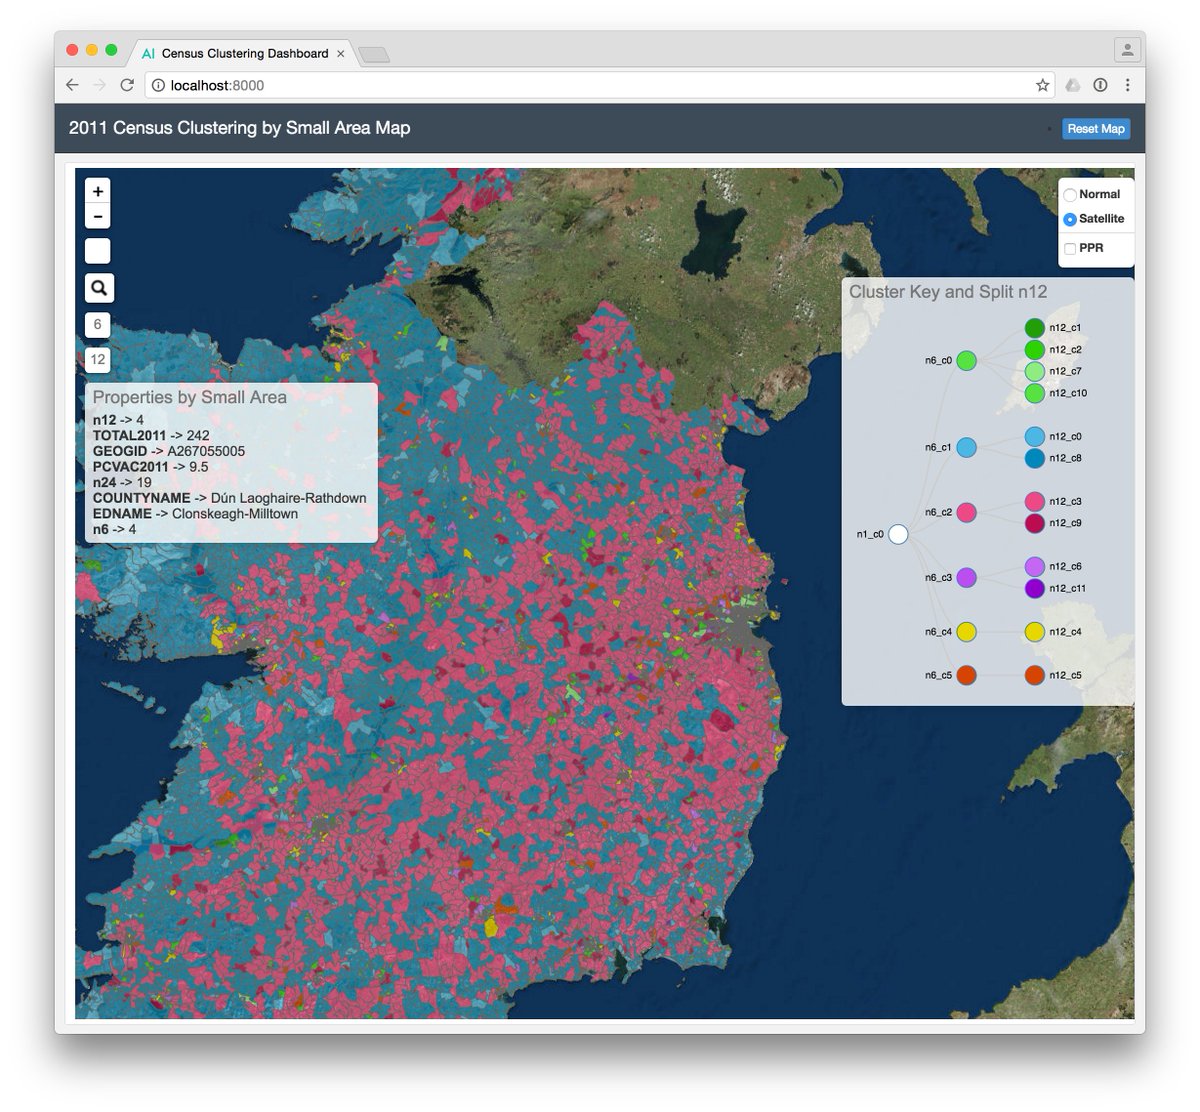Viewport: 1200px width, 1112px height.
Task: Select the Satellite basemap radio
Action: (x=1070, y=219)
